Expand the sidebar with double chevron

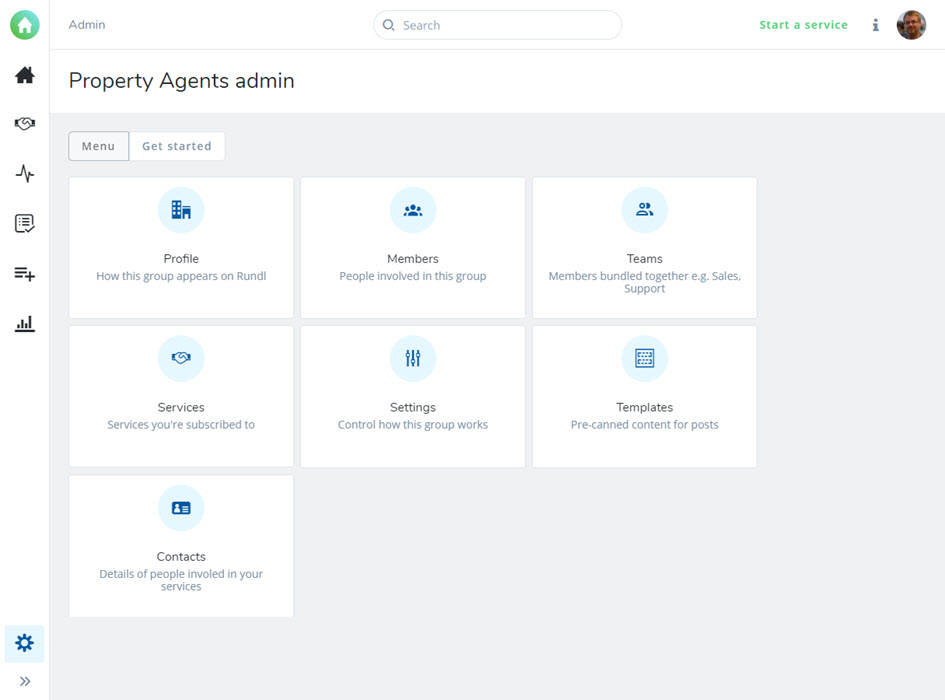pos(25,681)
